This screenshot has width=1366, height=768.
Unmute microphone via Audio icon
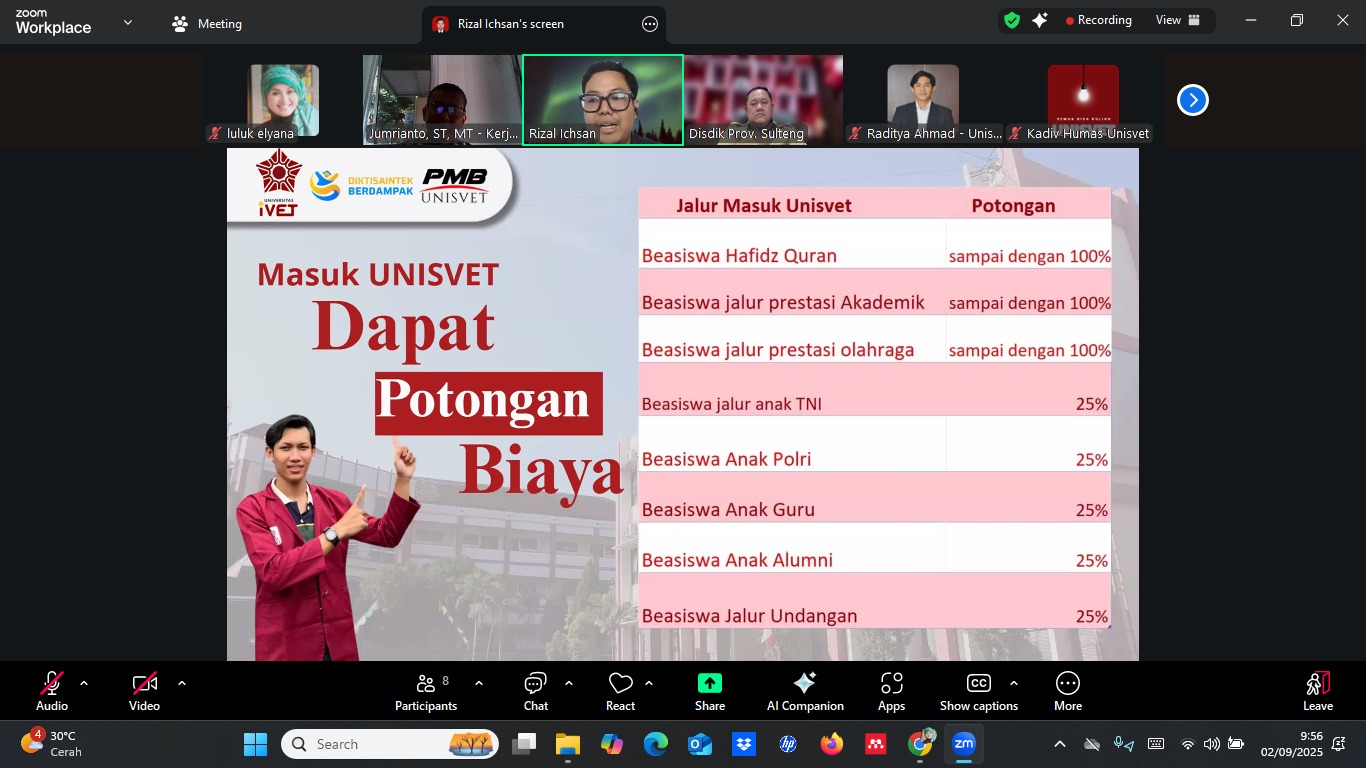(52, 683)
